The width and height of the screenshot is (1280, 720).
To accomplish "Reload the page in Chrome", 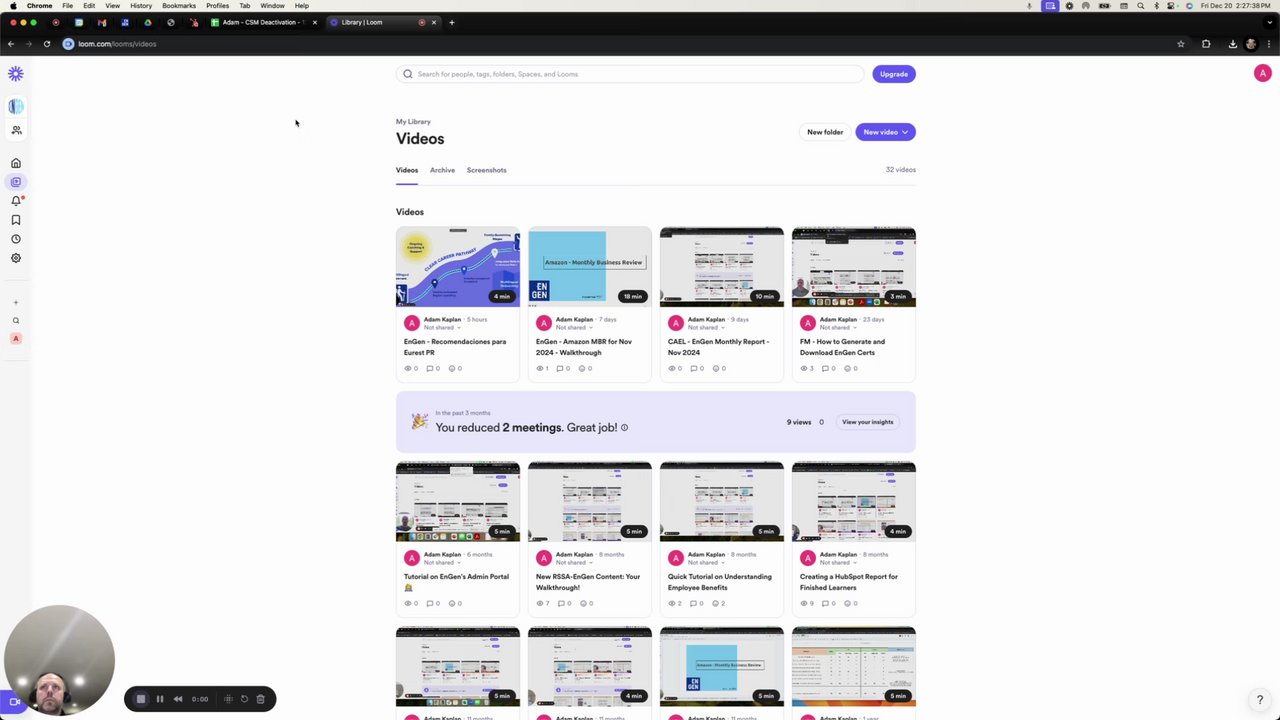I will click(x=46, y=44).
